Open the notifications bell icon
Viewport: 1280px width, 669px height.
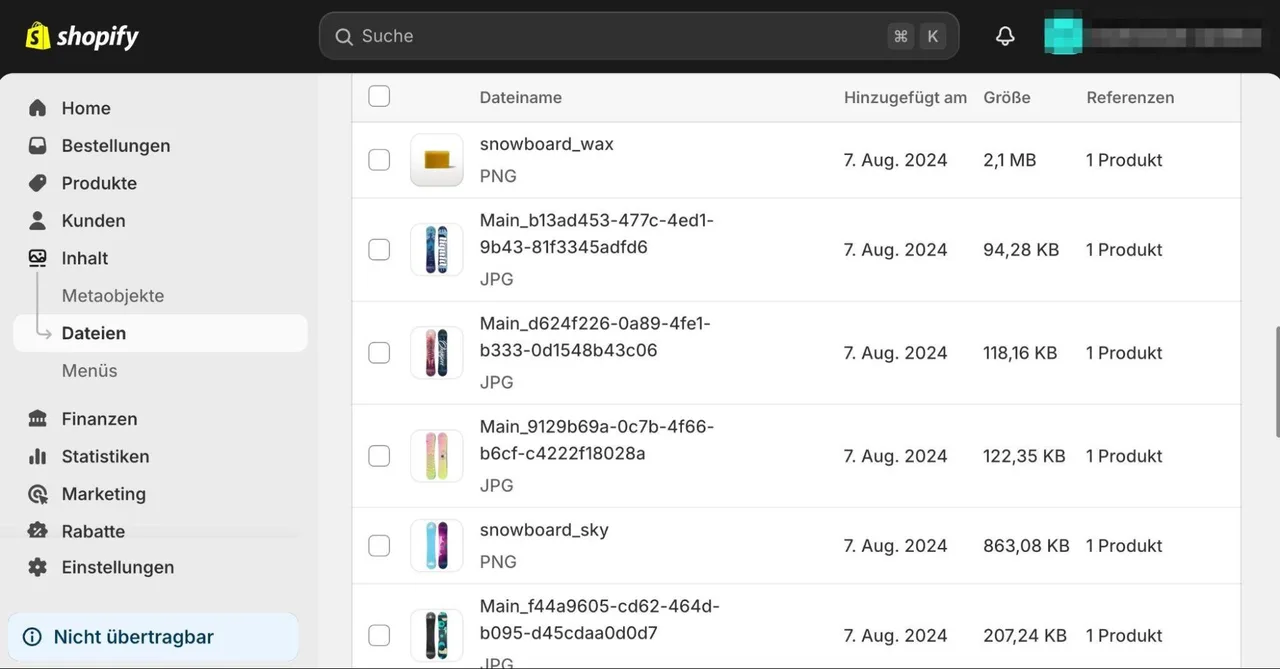coord(1005,36)
